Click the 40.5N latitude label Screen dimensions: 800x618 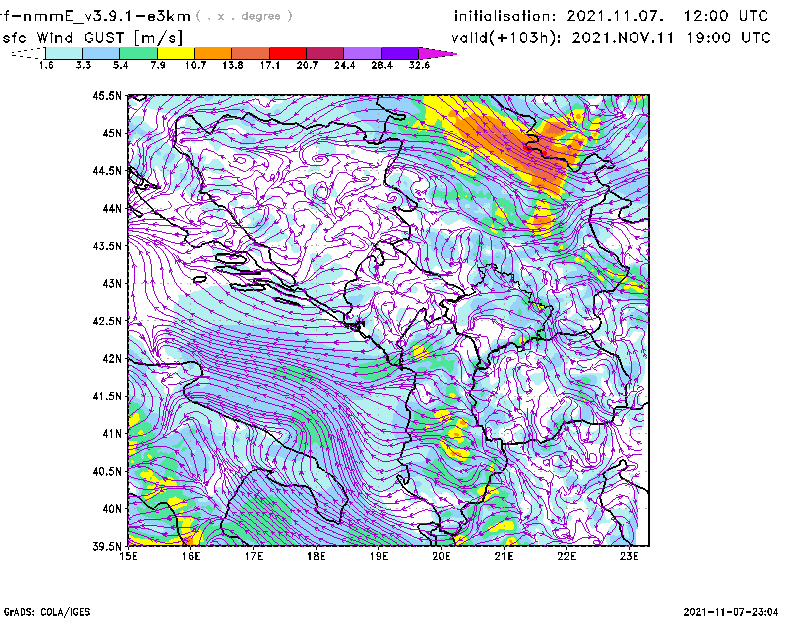[x=107, y=471]
